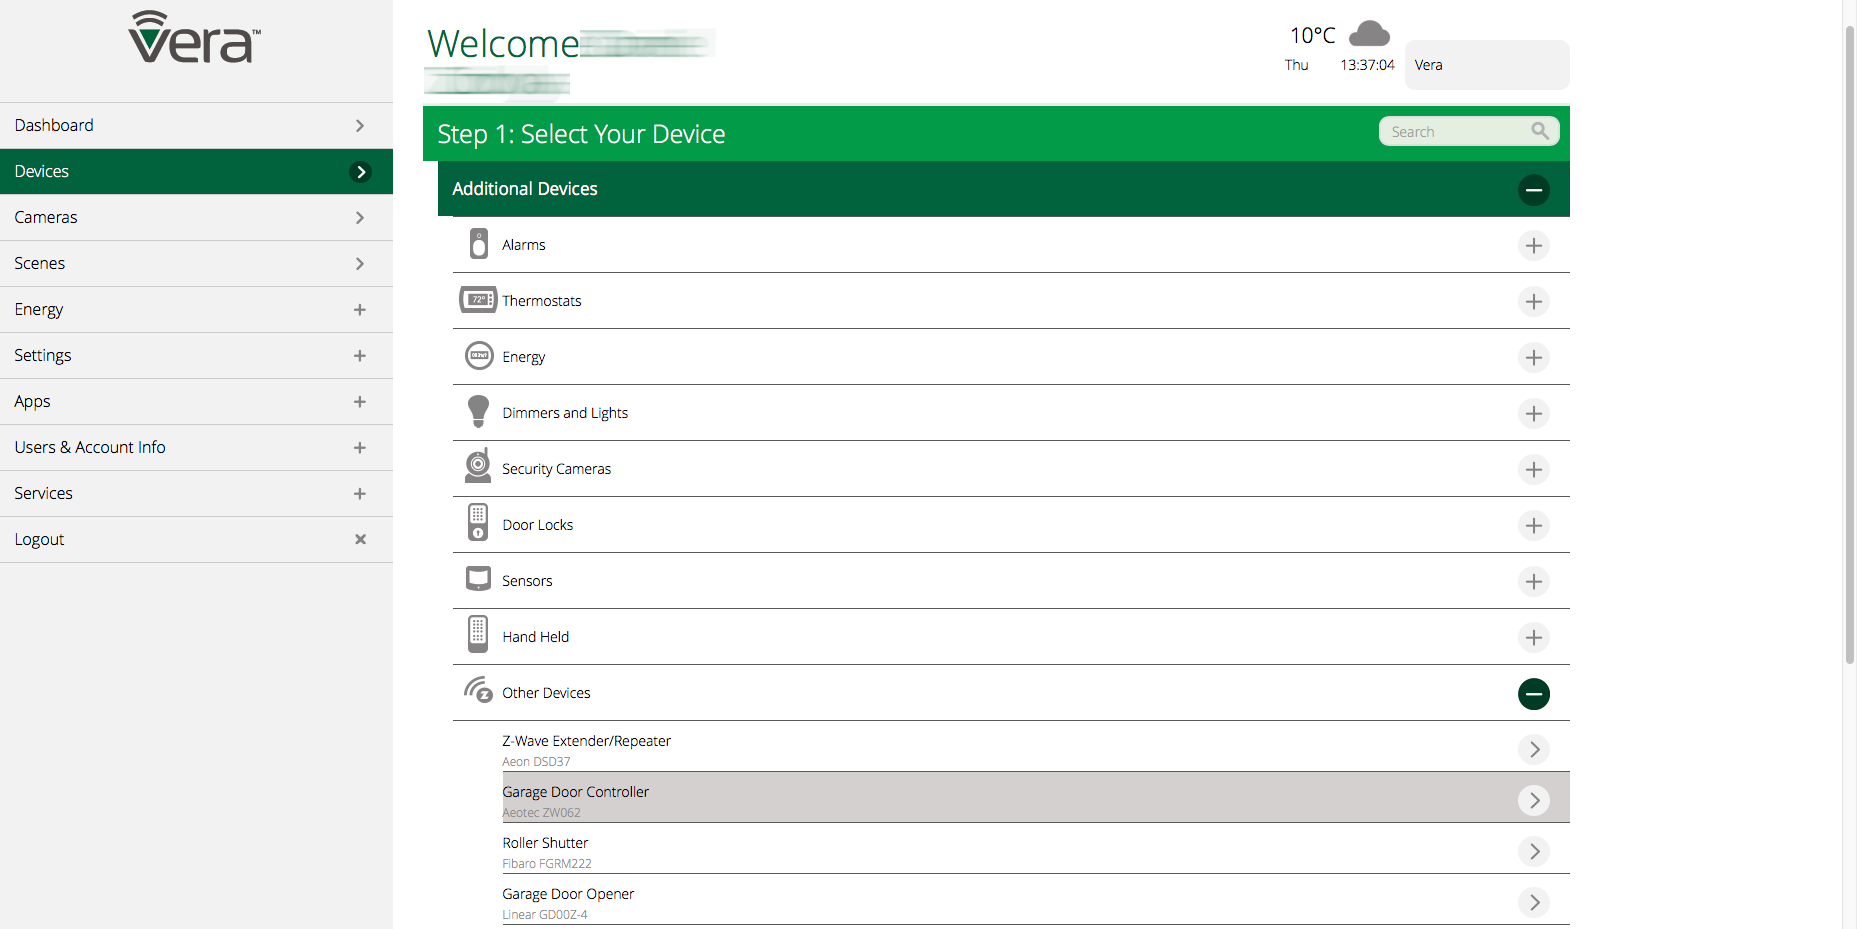Expand the Settings sidebar menu
1857x929 pixels.
point(359,356)
